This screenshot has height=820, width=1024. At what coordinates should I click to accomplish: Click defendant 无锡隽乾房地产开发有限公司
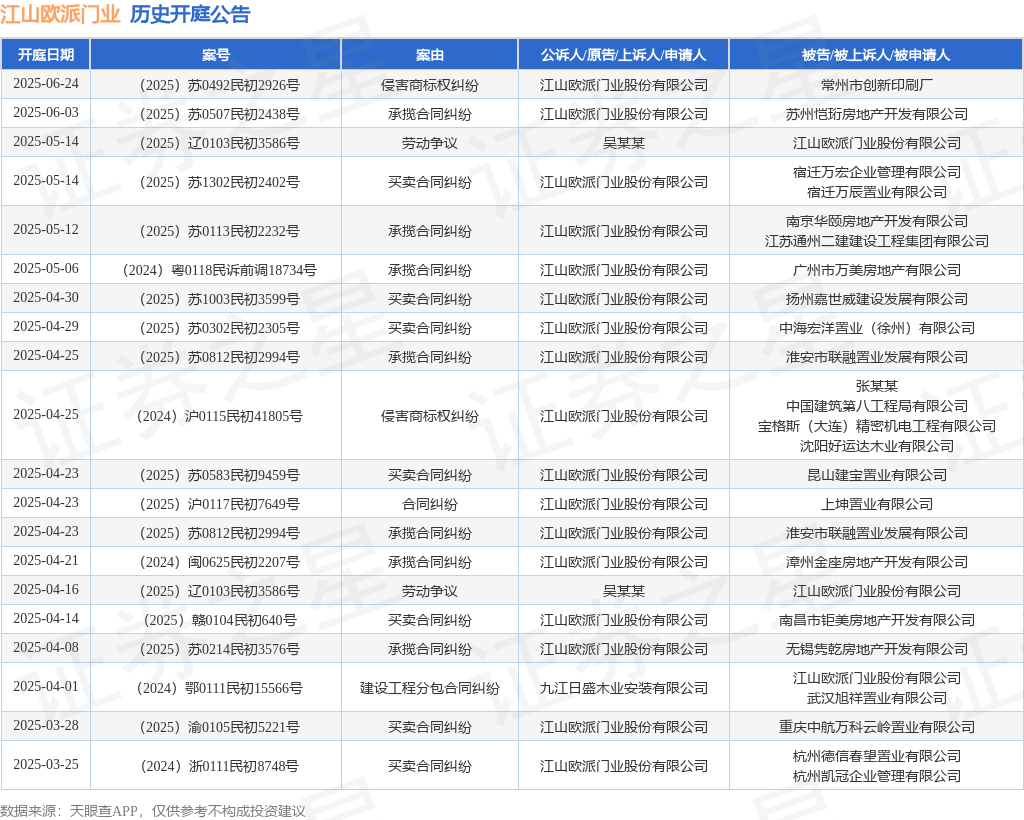coord(876,649)
